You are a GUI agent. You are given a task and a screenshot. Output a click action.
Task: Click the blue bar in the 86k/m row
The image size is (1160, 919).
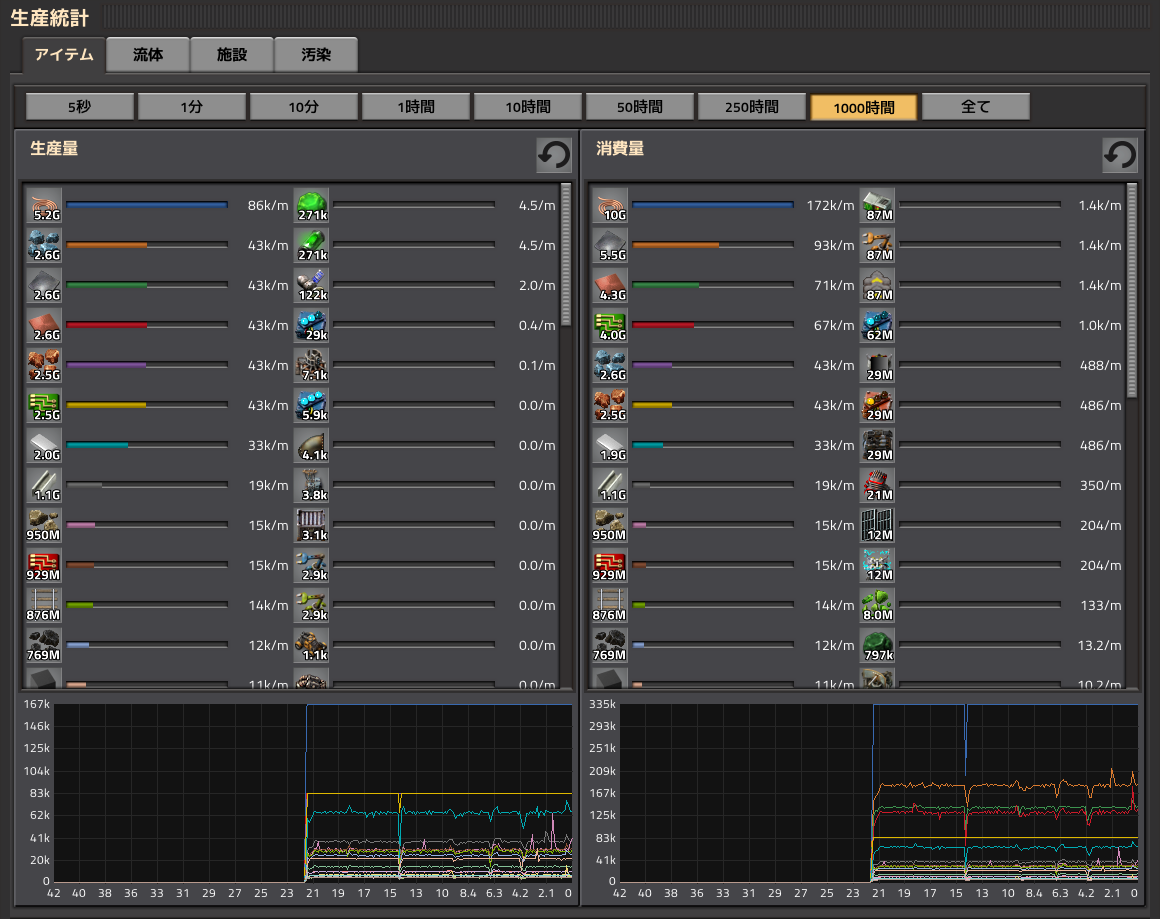146,205
